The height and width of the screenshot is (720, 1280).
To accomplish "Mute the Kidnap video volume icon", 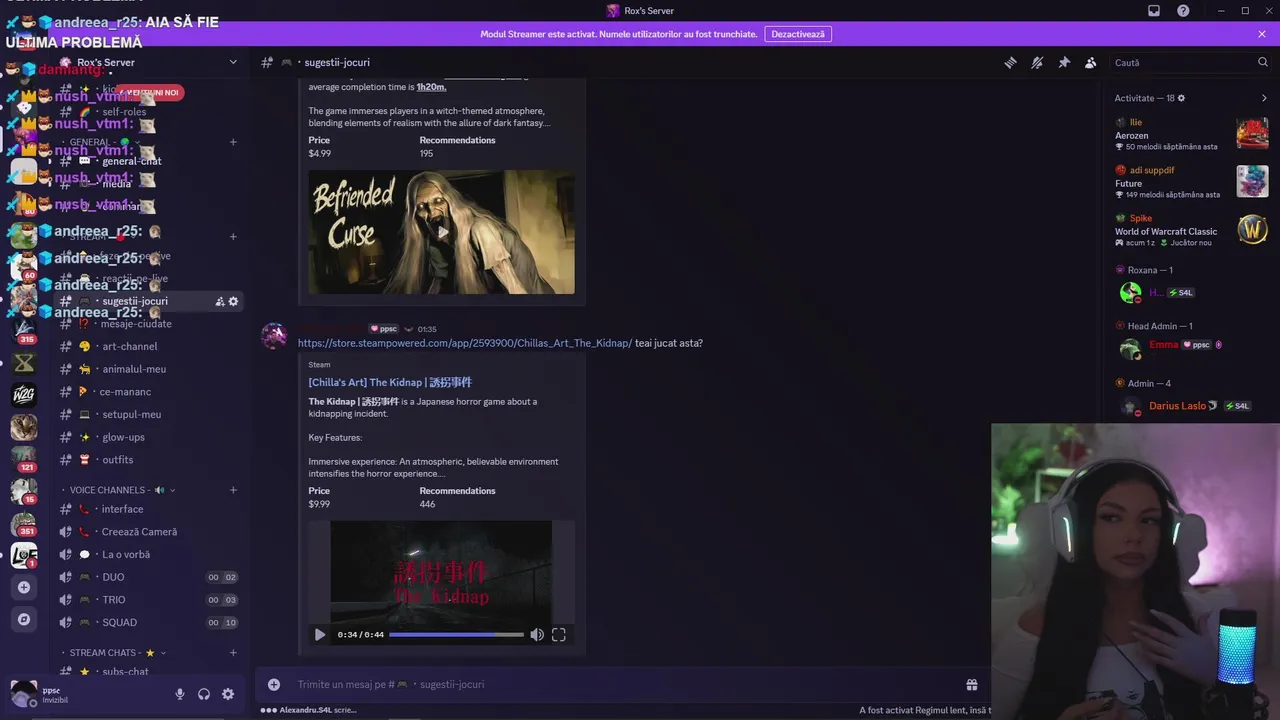I will point(537,635).
